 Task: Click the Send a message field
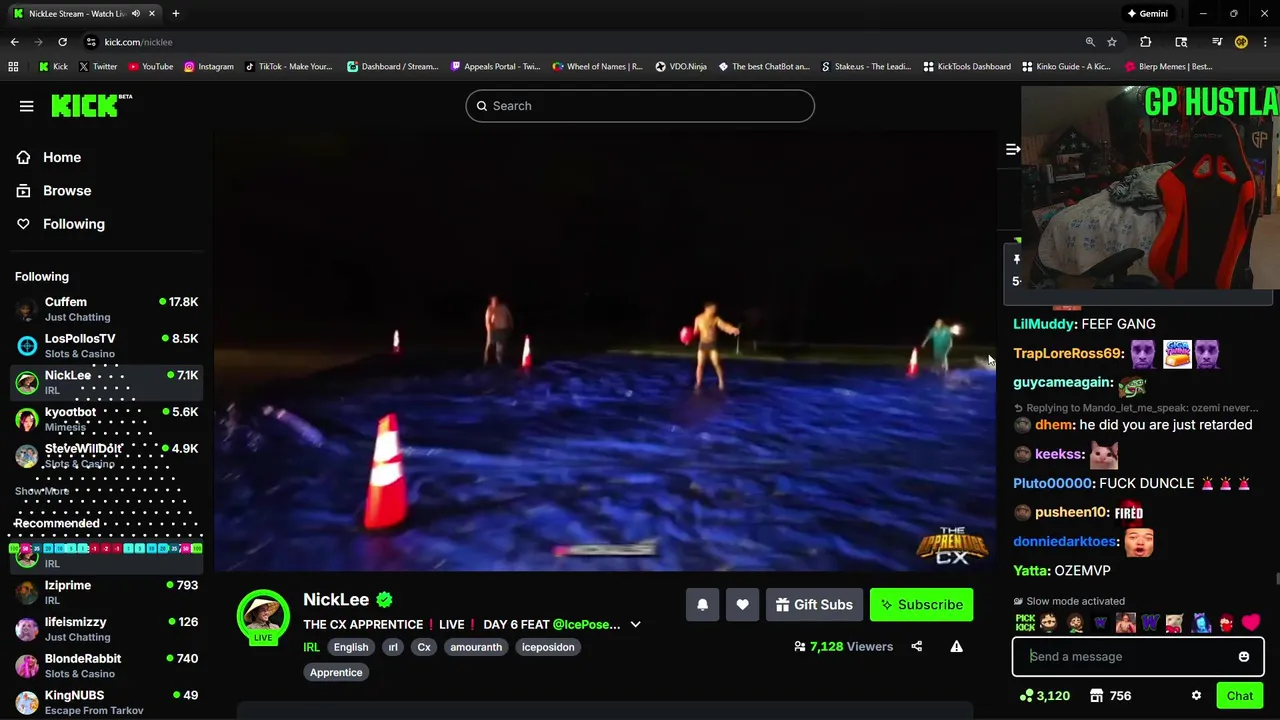click(1138, 657)
